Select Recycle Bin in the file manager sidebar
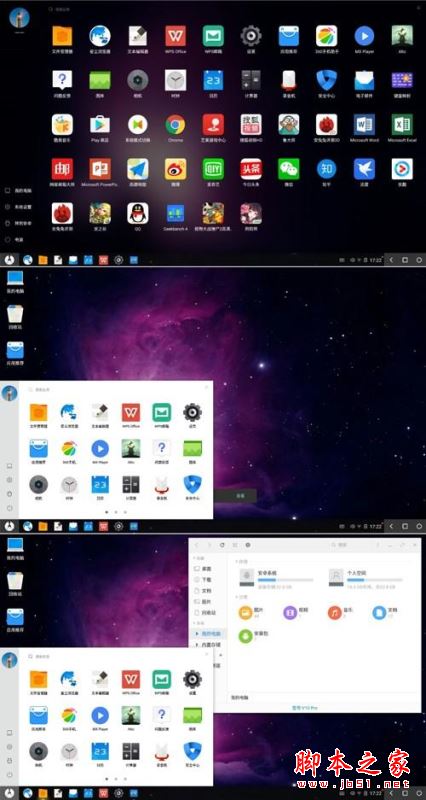Screen dimensions: 426x800 click(x=204, y=612)
